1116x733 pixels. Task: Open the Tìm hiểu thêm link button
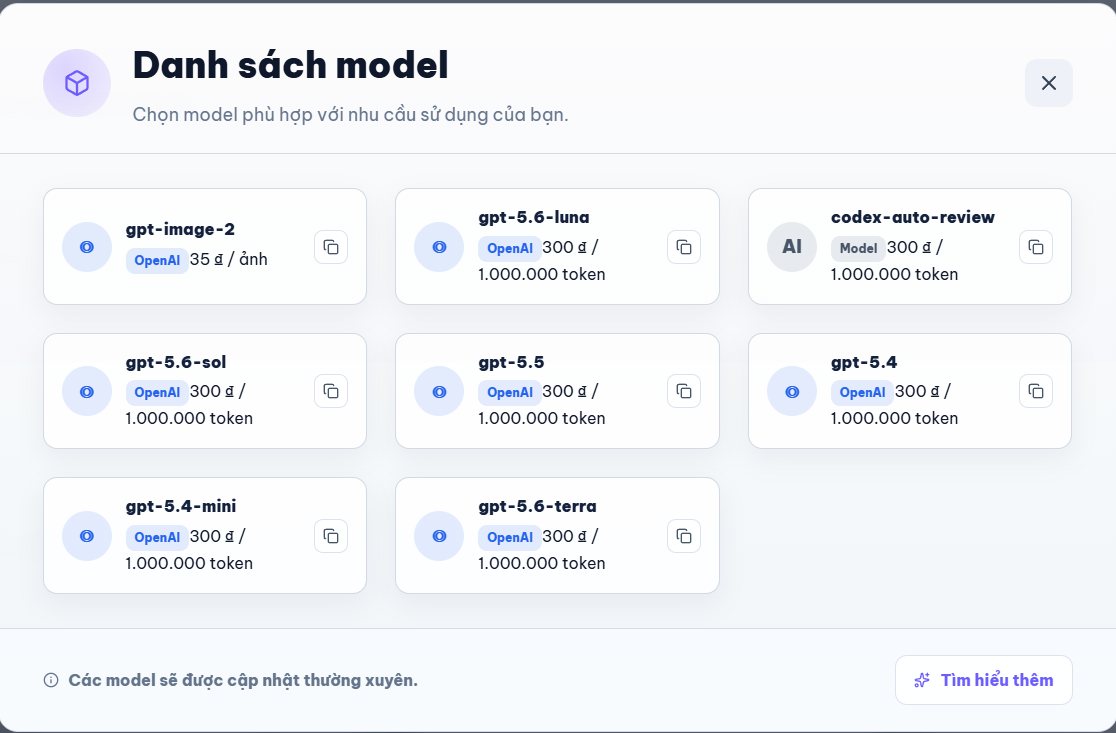point(984,680)
